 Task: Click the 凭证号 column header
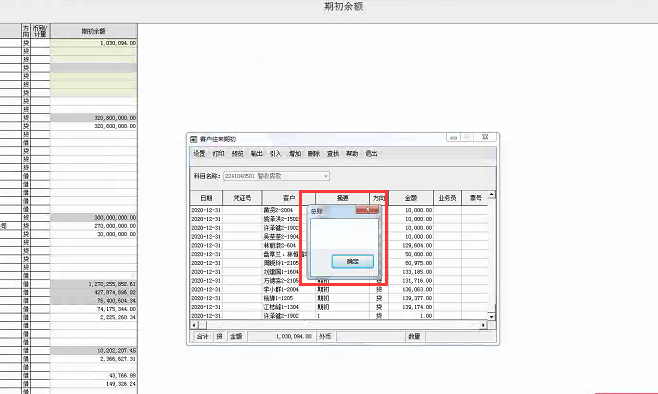click(242, 198)
